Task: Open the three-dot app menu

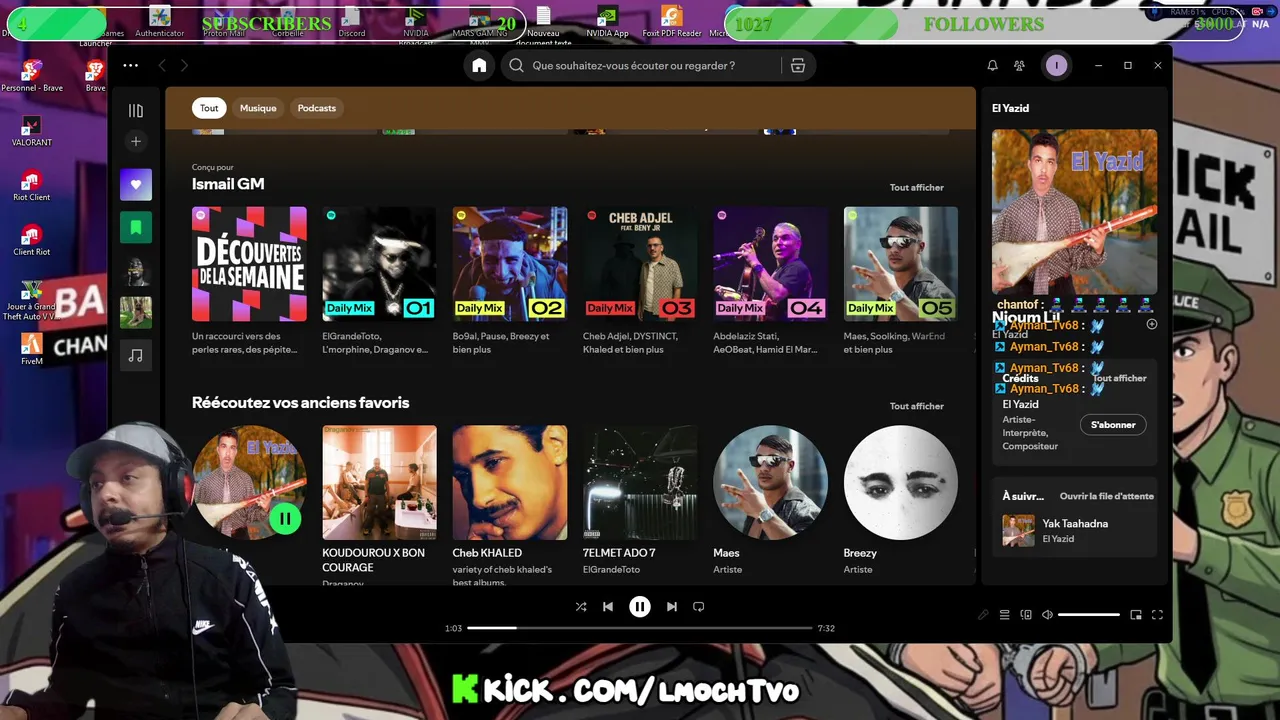Action: click(131, 65)
